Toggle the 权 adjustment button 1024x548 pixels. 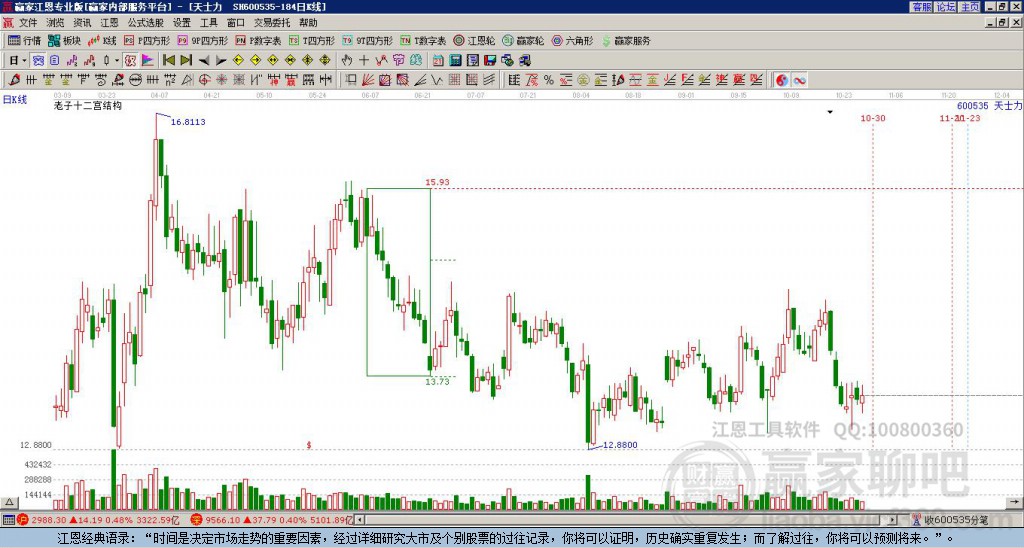tap(130, 61)
